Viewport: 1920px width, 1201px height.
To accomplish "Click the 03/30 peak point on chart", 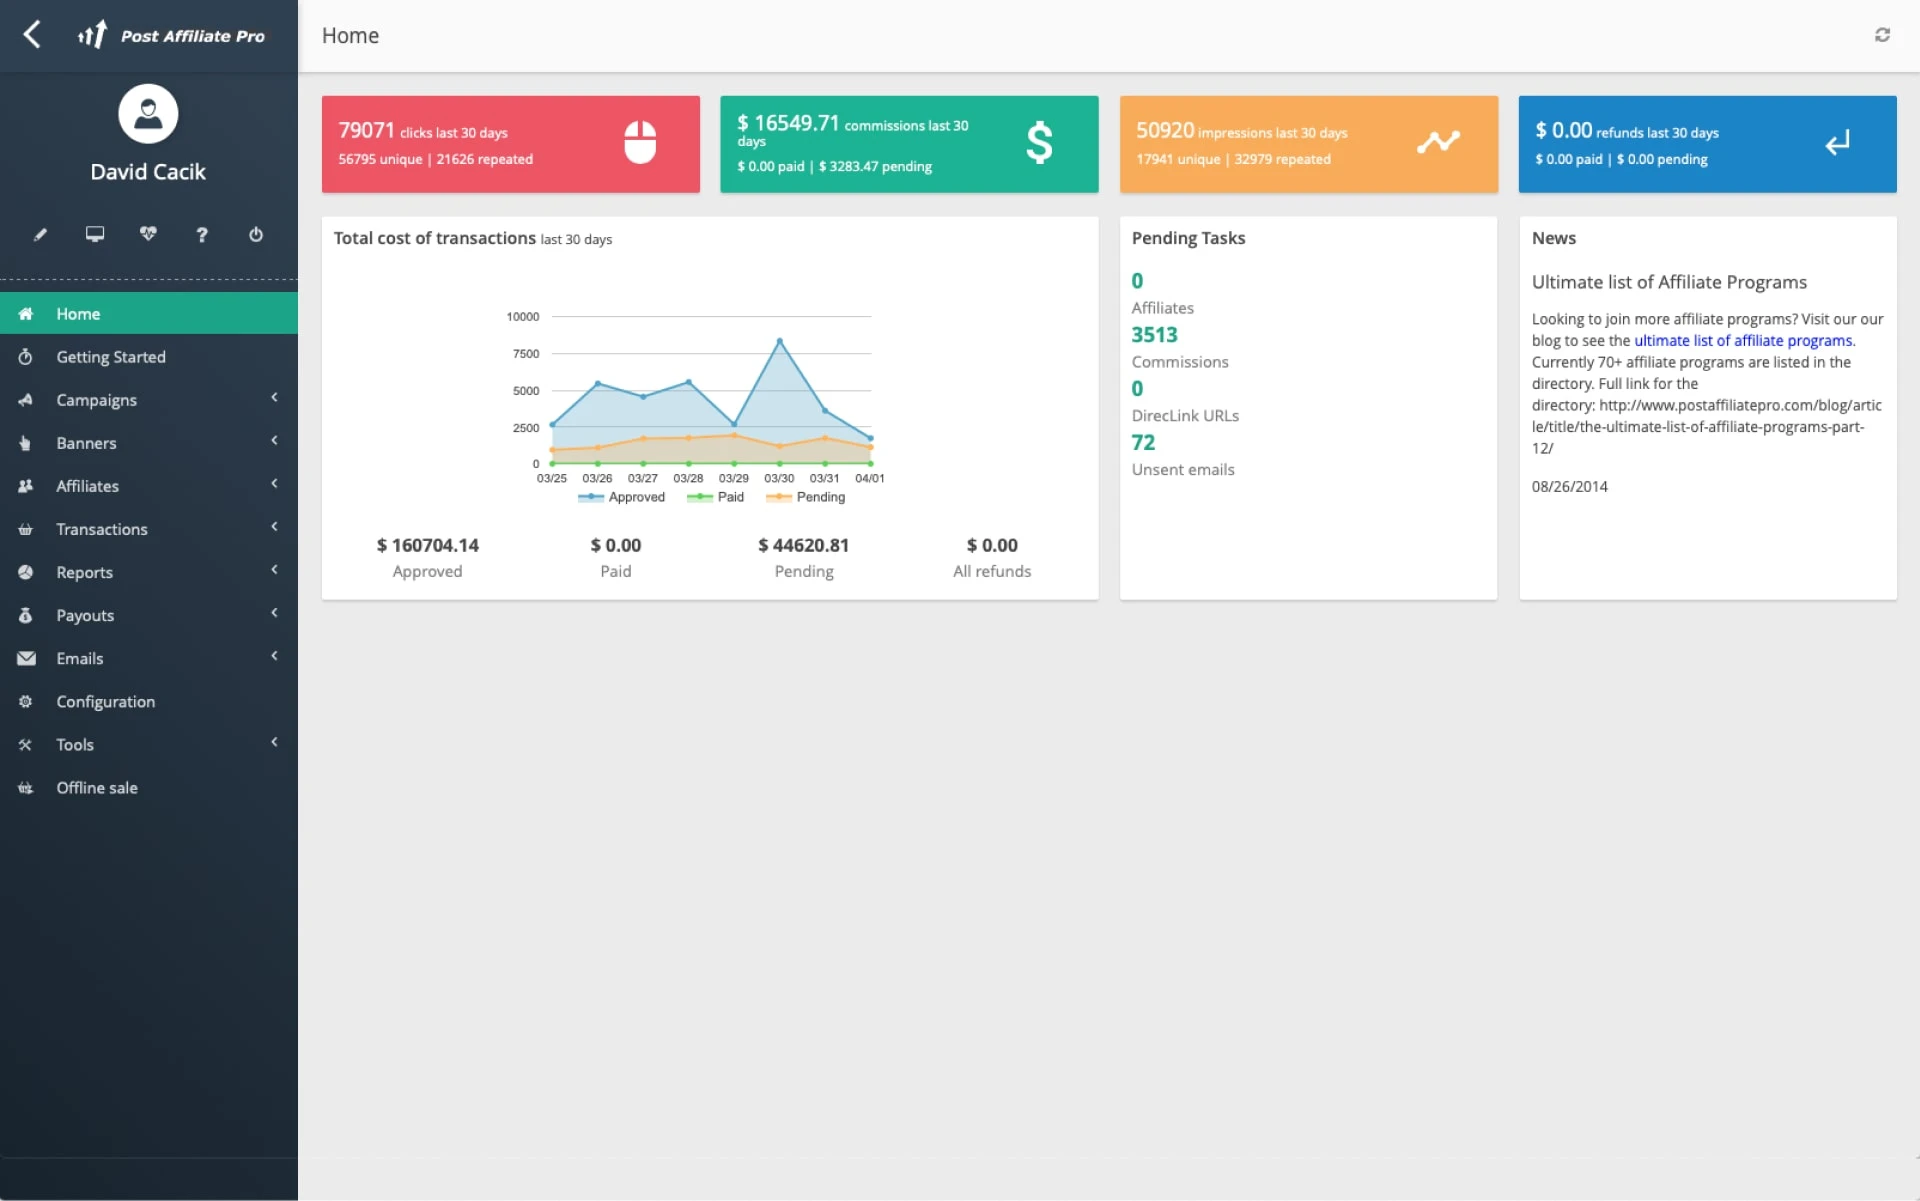I will pyautogui.click(x=780, y=342).
